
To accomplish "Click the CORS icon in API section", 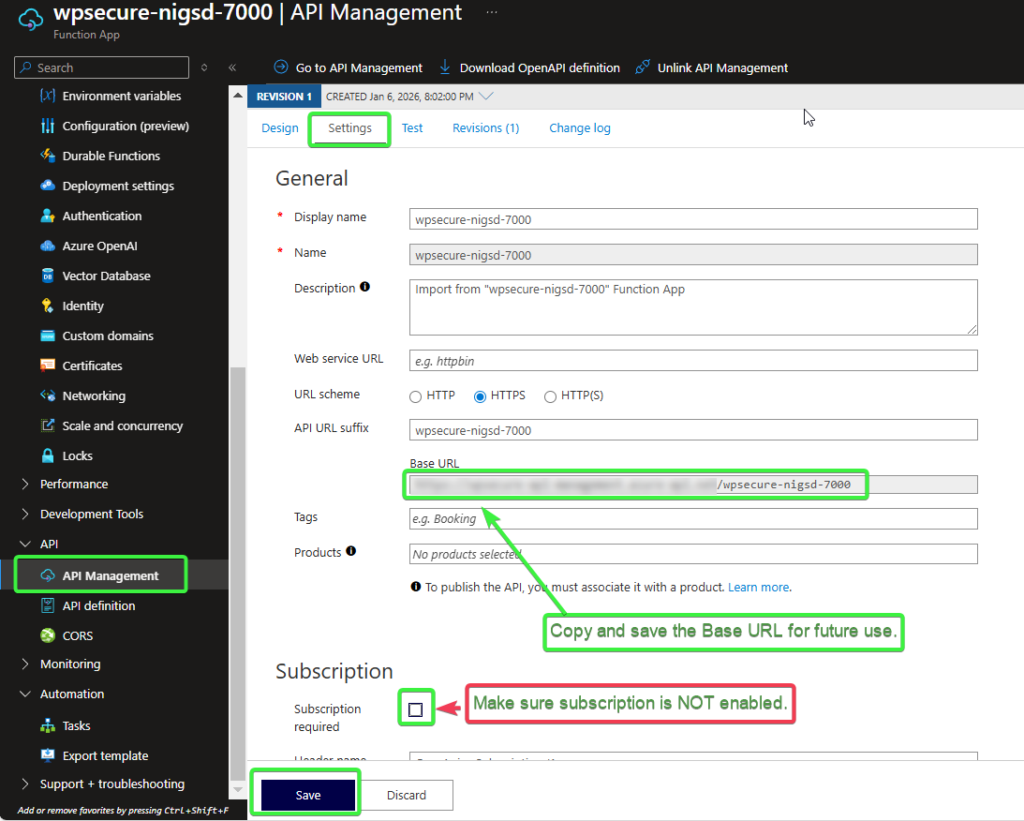I will click(x=47, y=636).
